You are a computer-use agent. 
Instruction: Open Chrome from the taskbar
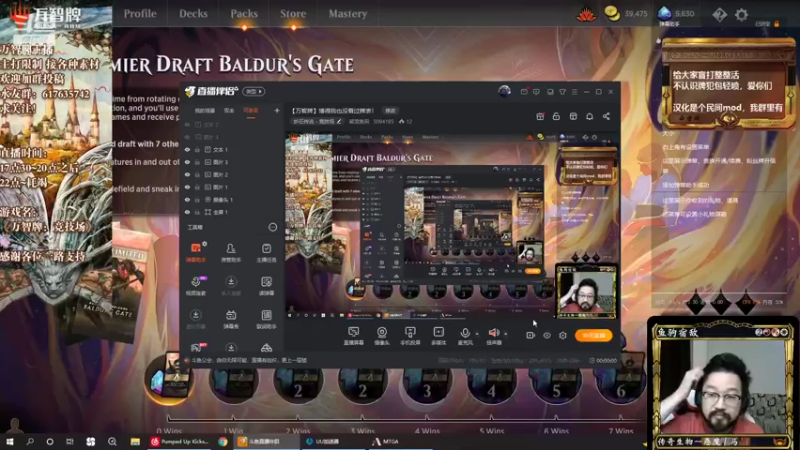(223, 442)
